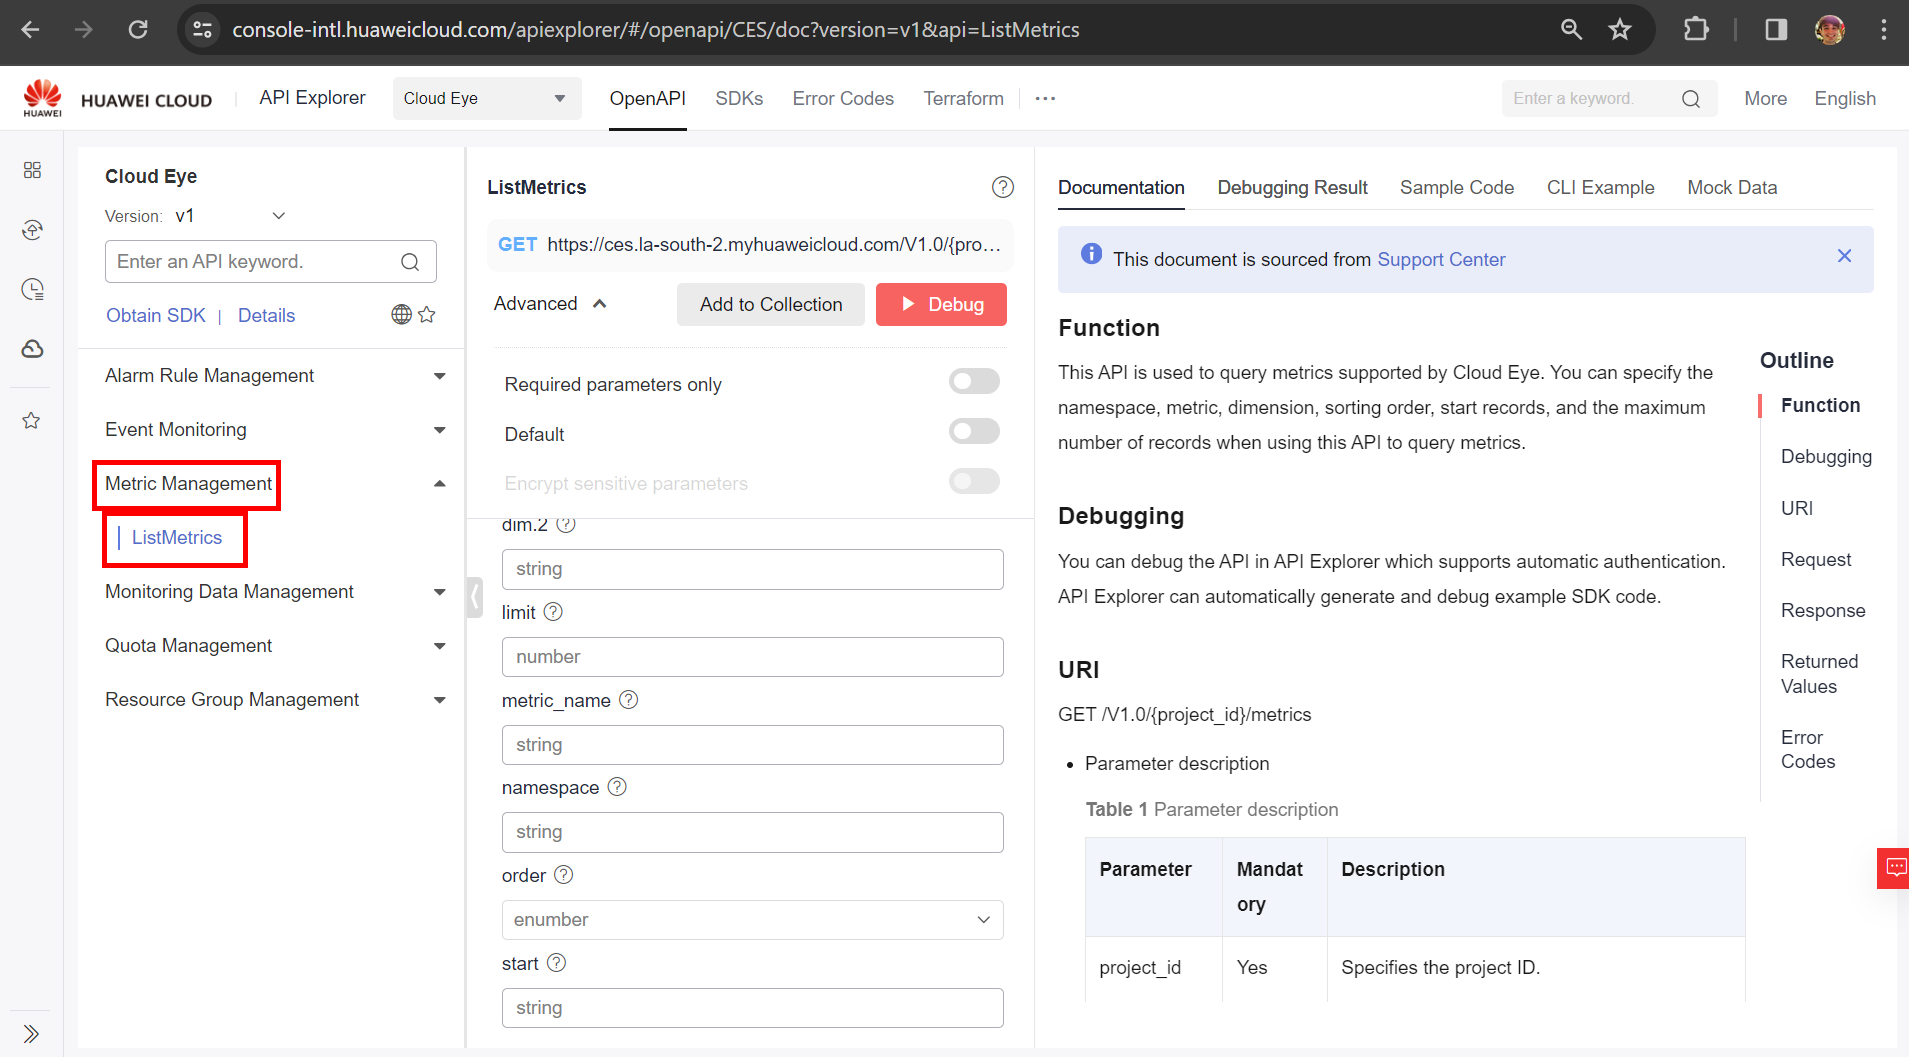Click the globe icon beside Details link
1909x1057 pixels.
(x=401, y=315)
